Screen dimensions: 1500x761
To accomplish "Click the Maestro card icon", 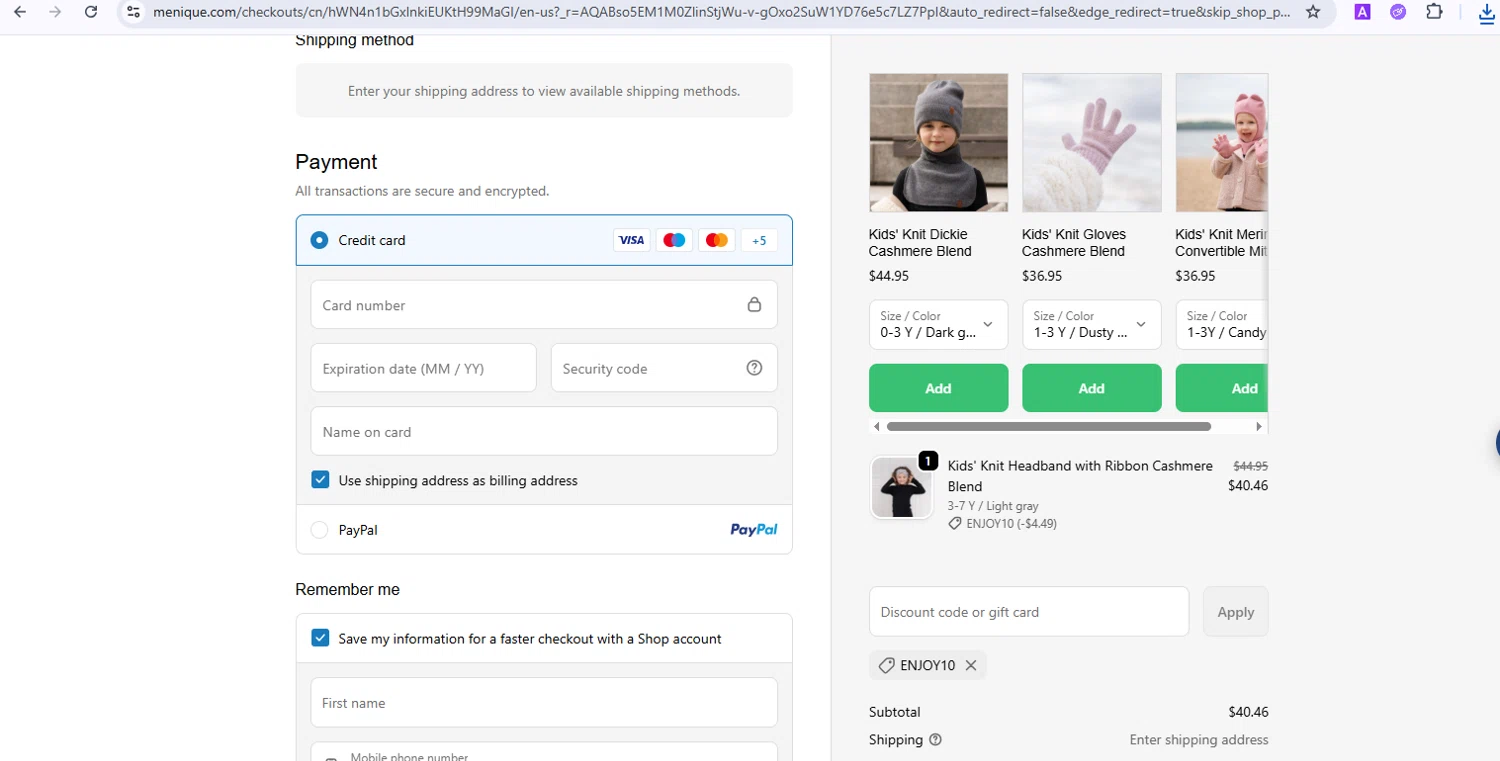I will pos(674,240).
